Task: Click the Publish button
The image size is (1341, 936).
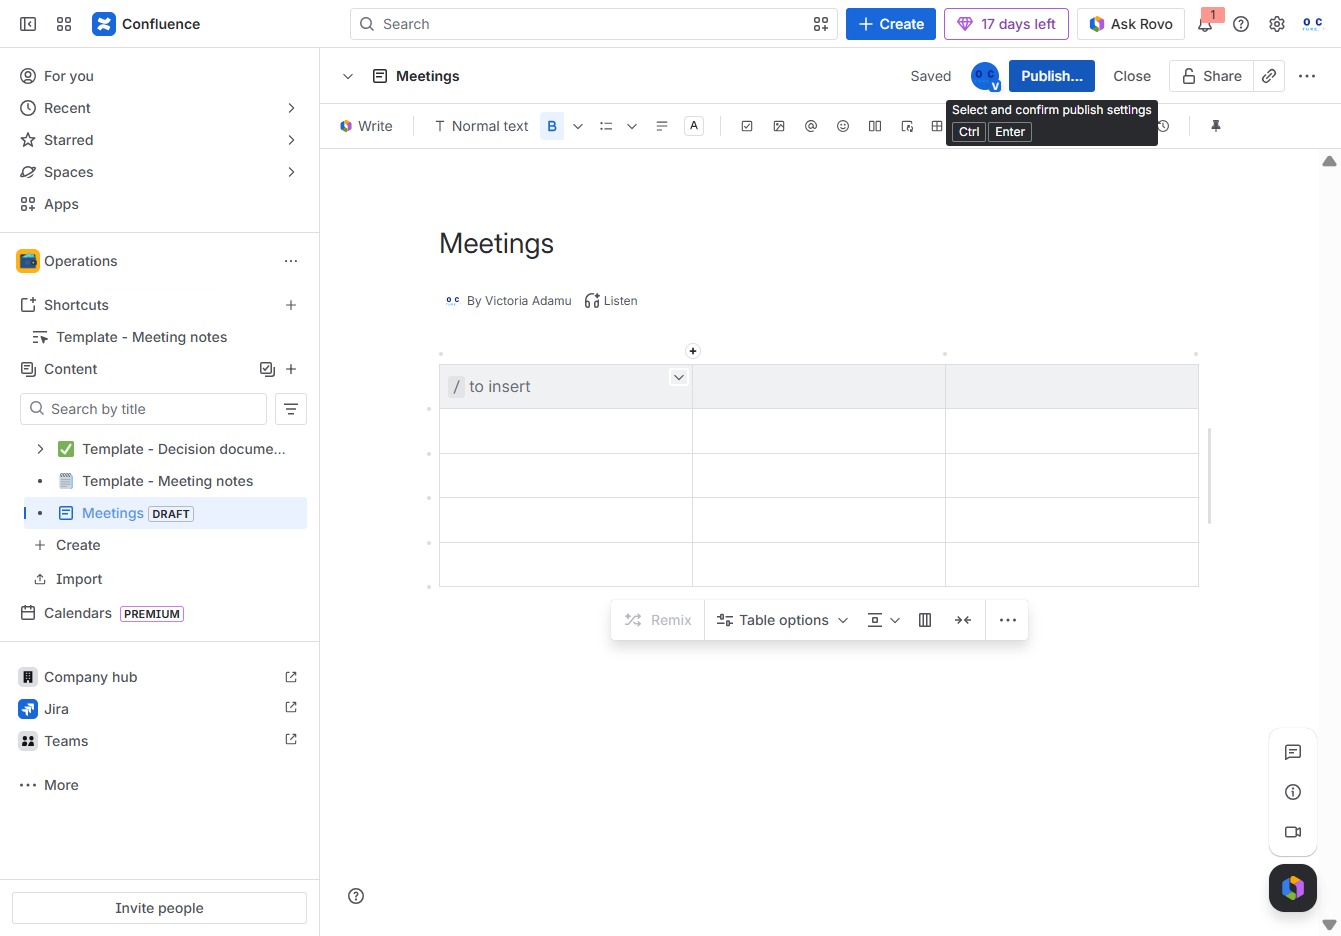Action: [1052, 76]
